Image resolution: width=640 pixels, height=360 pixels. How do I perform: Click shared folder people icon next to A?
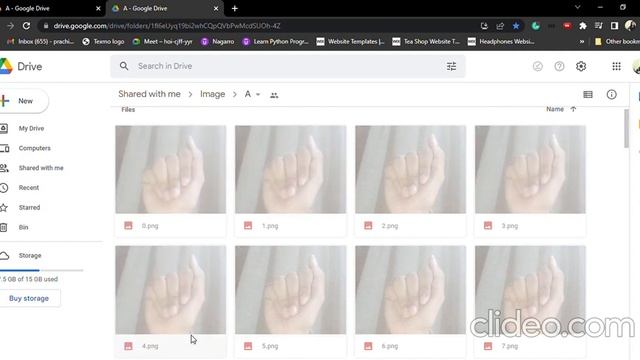(x=274, y=95)
